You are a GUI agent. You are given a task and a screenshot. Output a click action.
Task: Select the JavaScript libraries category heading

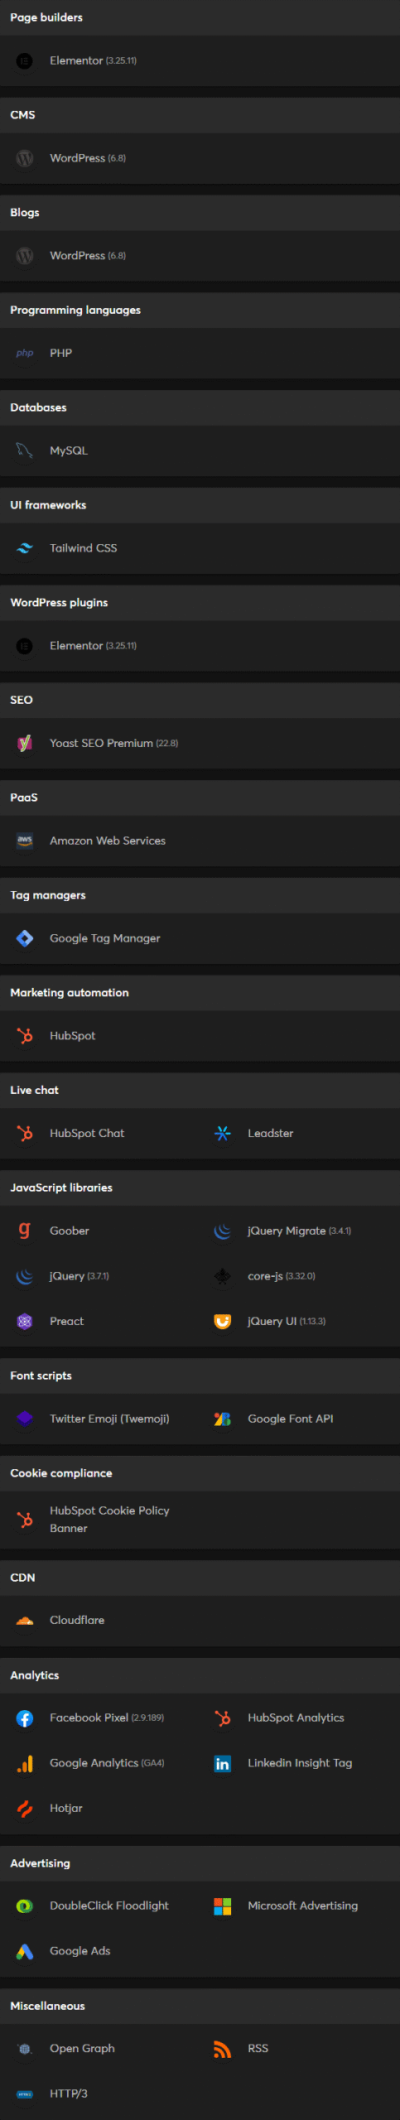pos(61,1188)
